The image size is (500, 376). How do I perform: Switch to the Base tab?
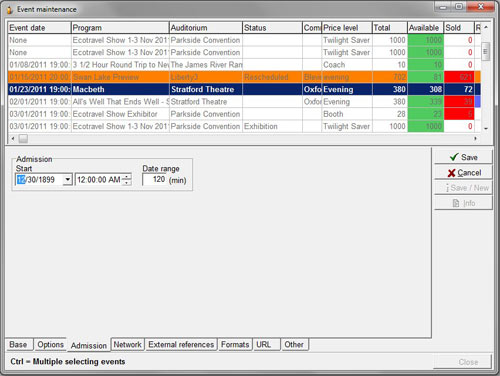click(x=19, y=345)
